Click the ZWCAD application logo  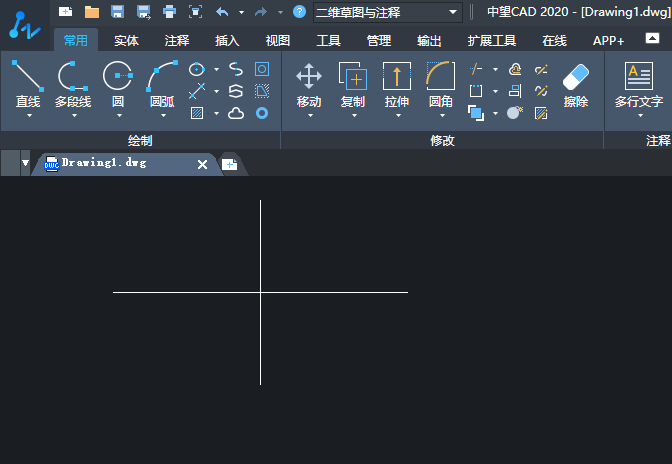(24, 25)
